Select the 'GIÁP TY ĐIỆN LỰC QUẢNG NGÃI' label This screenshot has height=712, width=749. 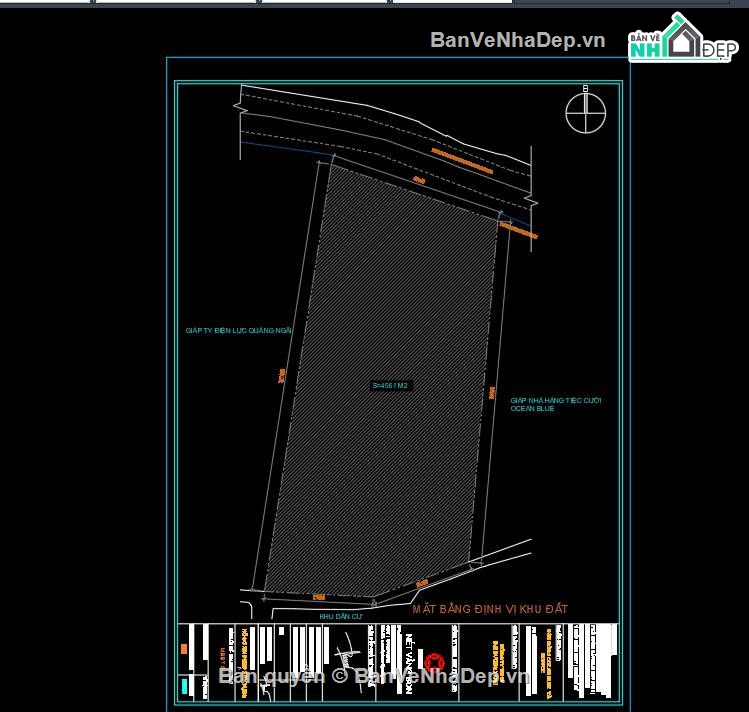coord(238,329)
